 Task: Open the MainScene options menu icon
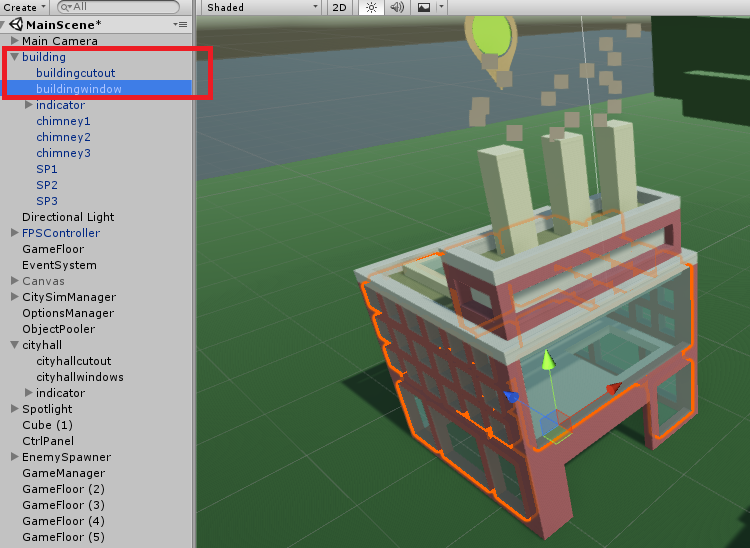pyautogui.click(x=180, y=24)
